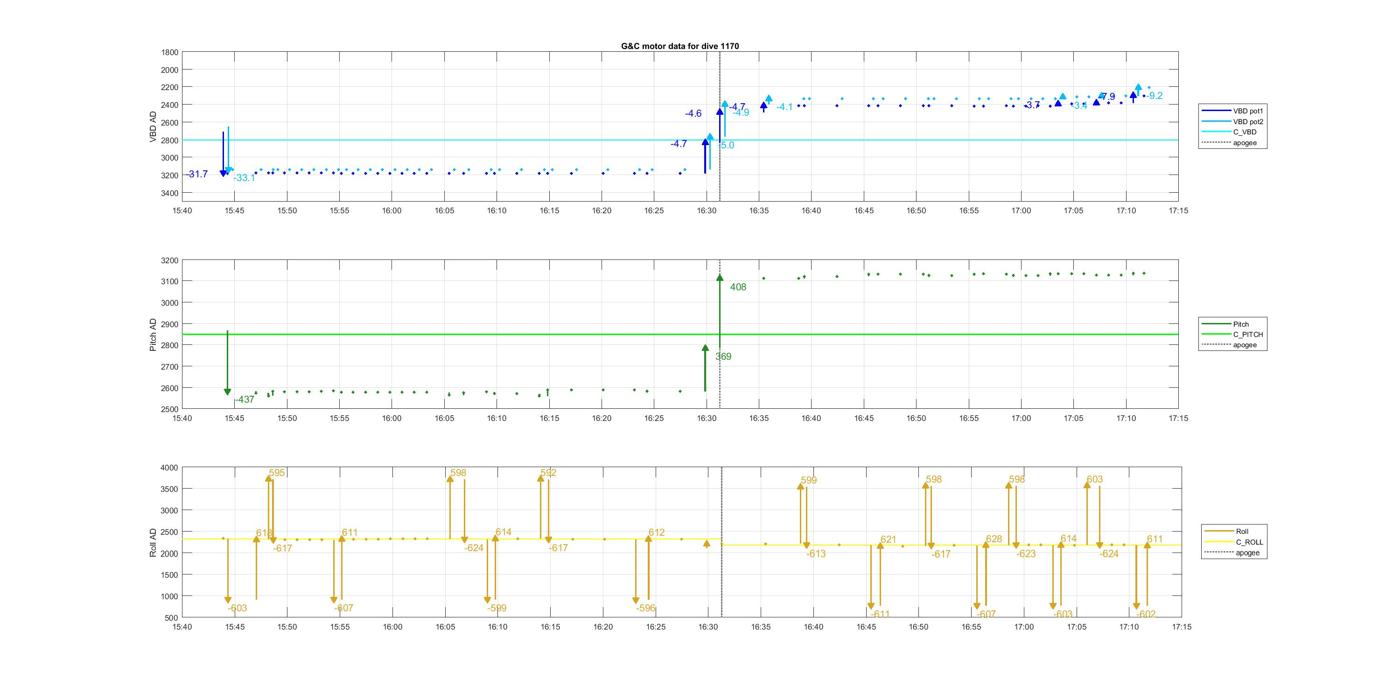Click the 592 roll data label
This screenshot has width=1400, height=693.
tap(548, 473)
